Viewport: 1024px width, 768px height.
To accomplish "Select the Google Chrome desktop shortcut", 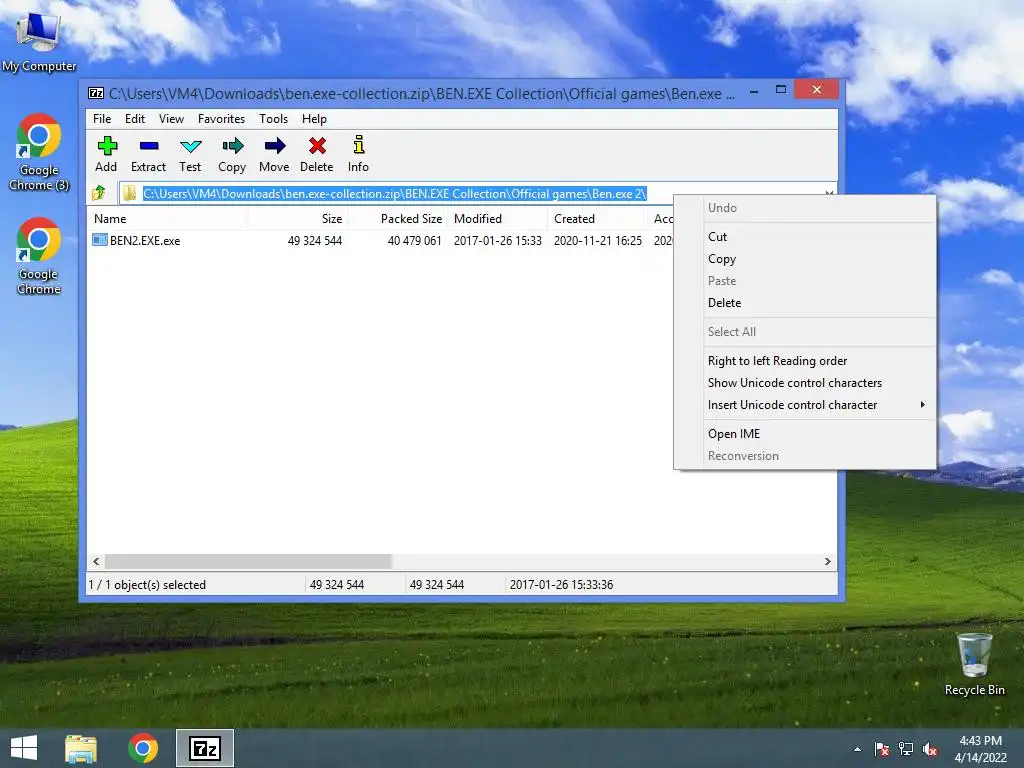I will (x=39, y=256).
